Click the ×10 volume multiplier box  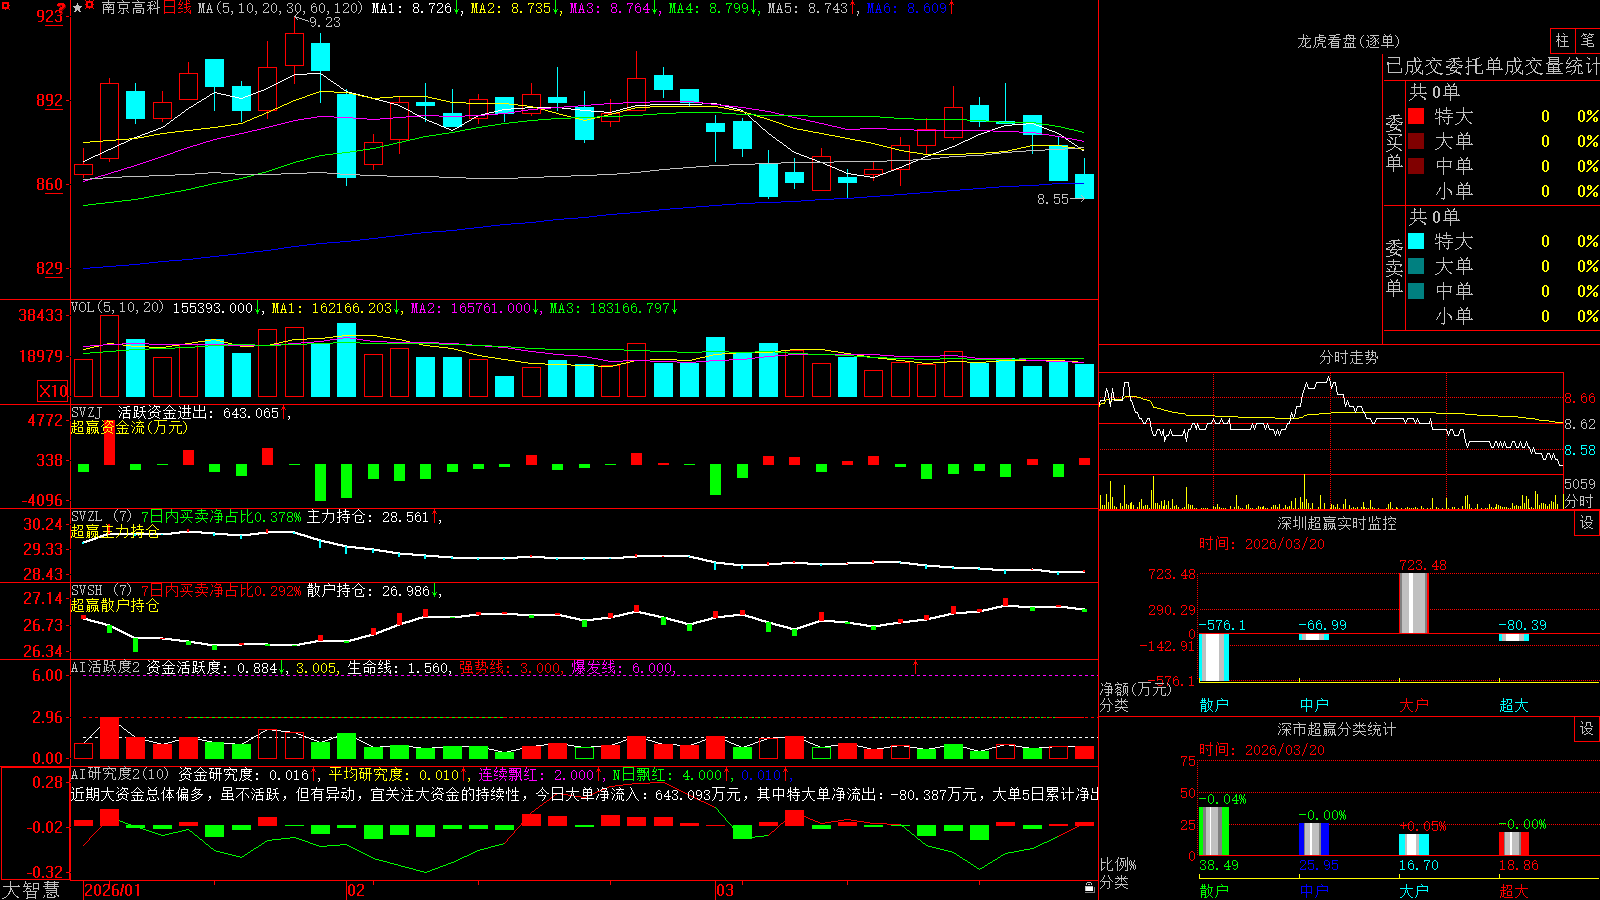click(53, 391)
